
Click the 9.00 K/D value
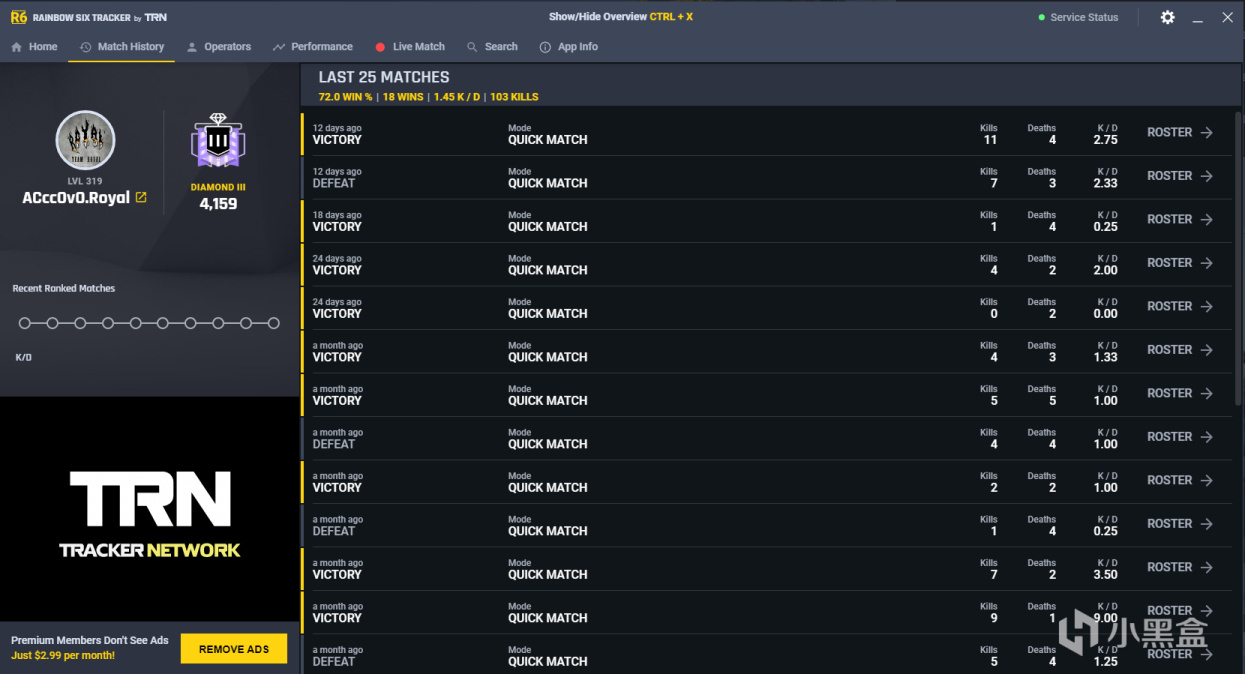tap(1105, 618)
